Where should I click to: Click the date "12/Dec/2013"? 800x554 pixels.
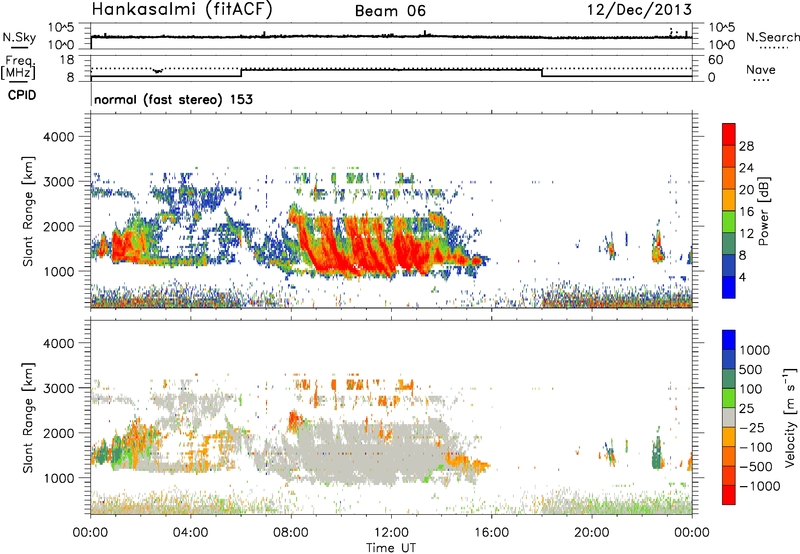pyautogui.click(x=639, y=10)
